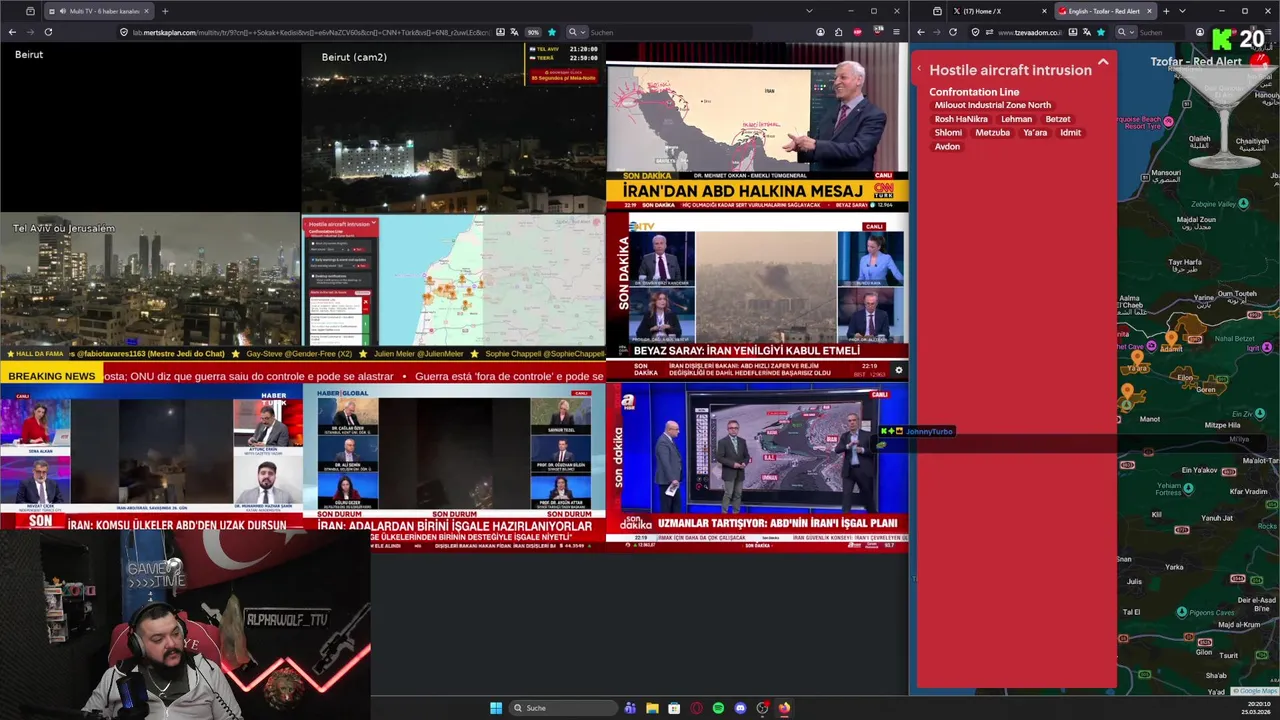Open the A Haber news tile
This screenshot has height=720, width=1280.
point(757,467)
